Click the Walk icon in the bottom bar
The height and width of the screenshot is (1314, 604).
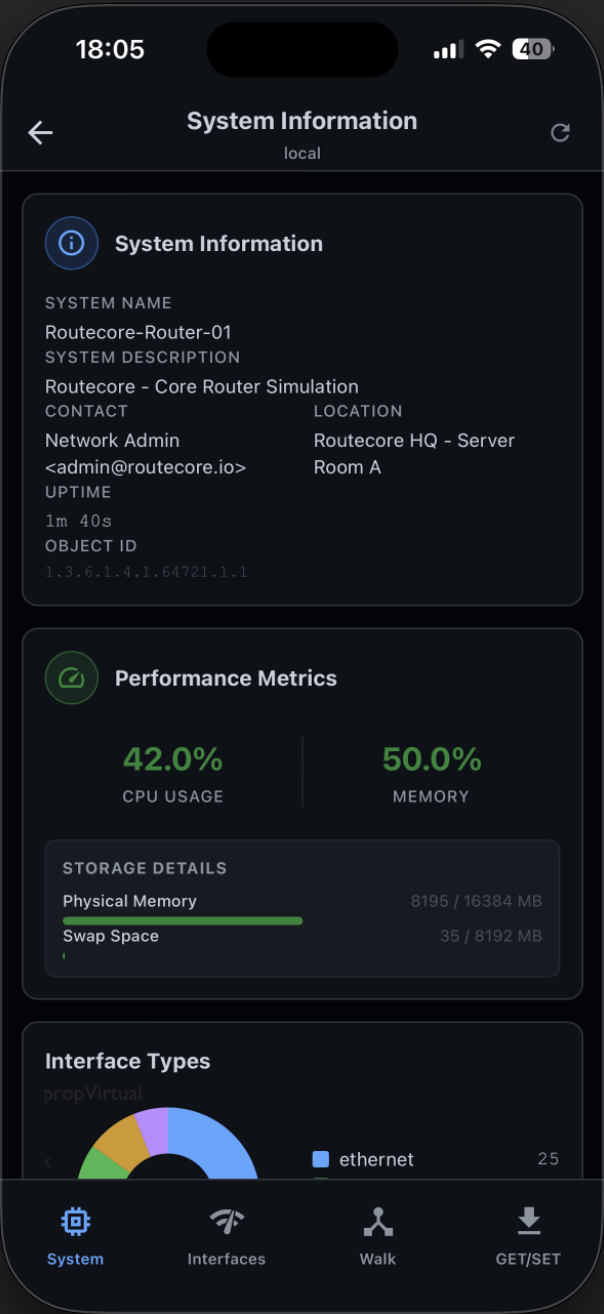(377, 1220)
